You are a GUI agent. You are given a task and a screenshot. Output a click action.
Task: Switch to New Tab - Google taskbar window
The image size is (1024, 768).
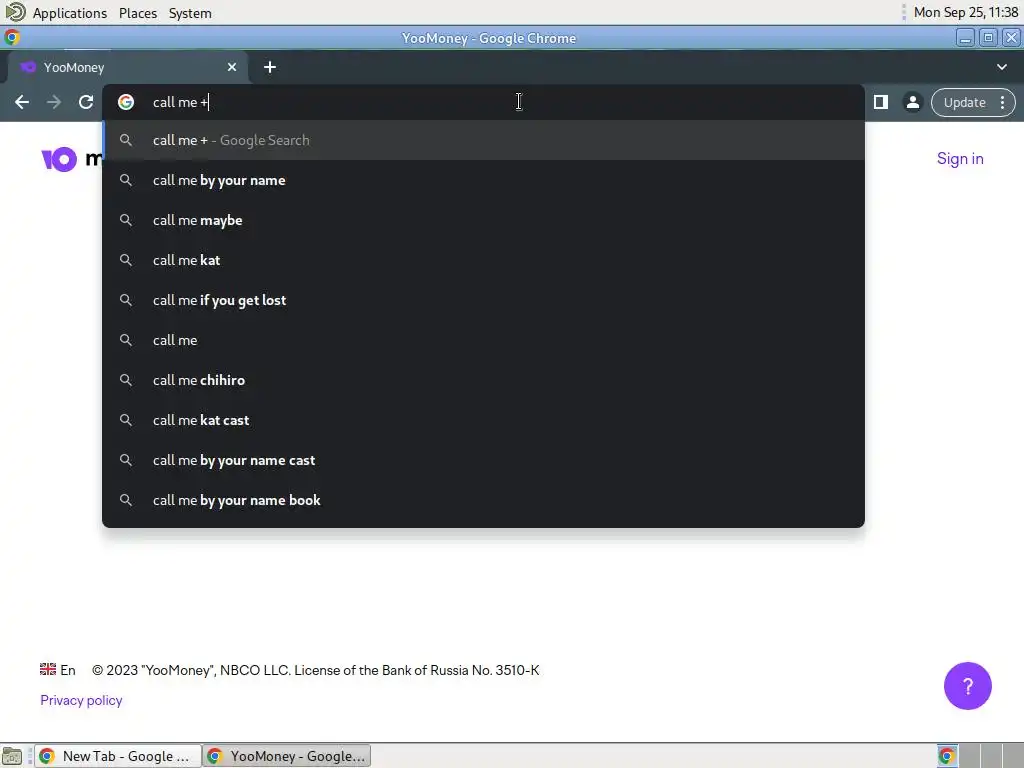click(x=118, y=756)
